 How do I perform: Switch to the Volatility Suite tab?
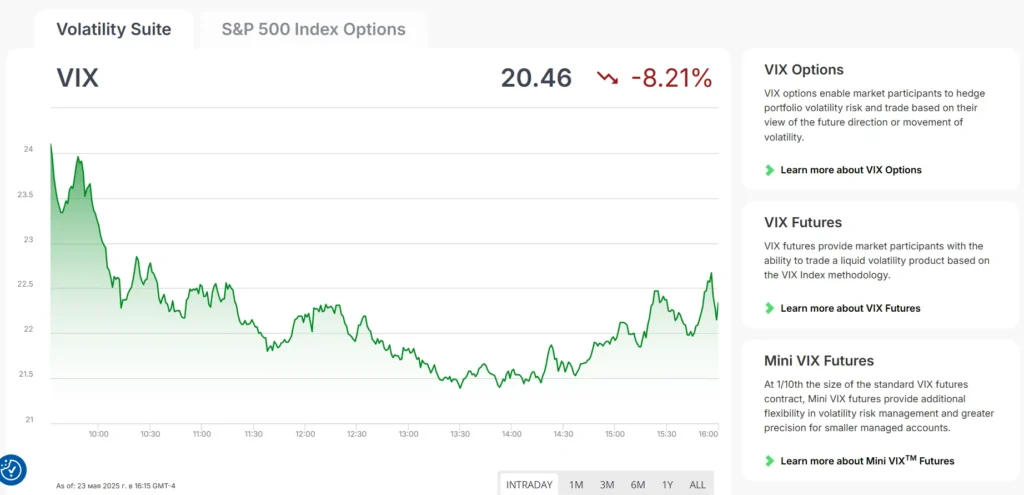[x=114, y=29]
